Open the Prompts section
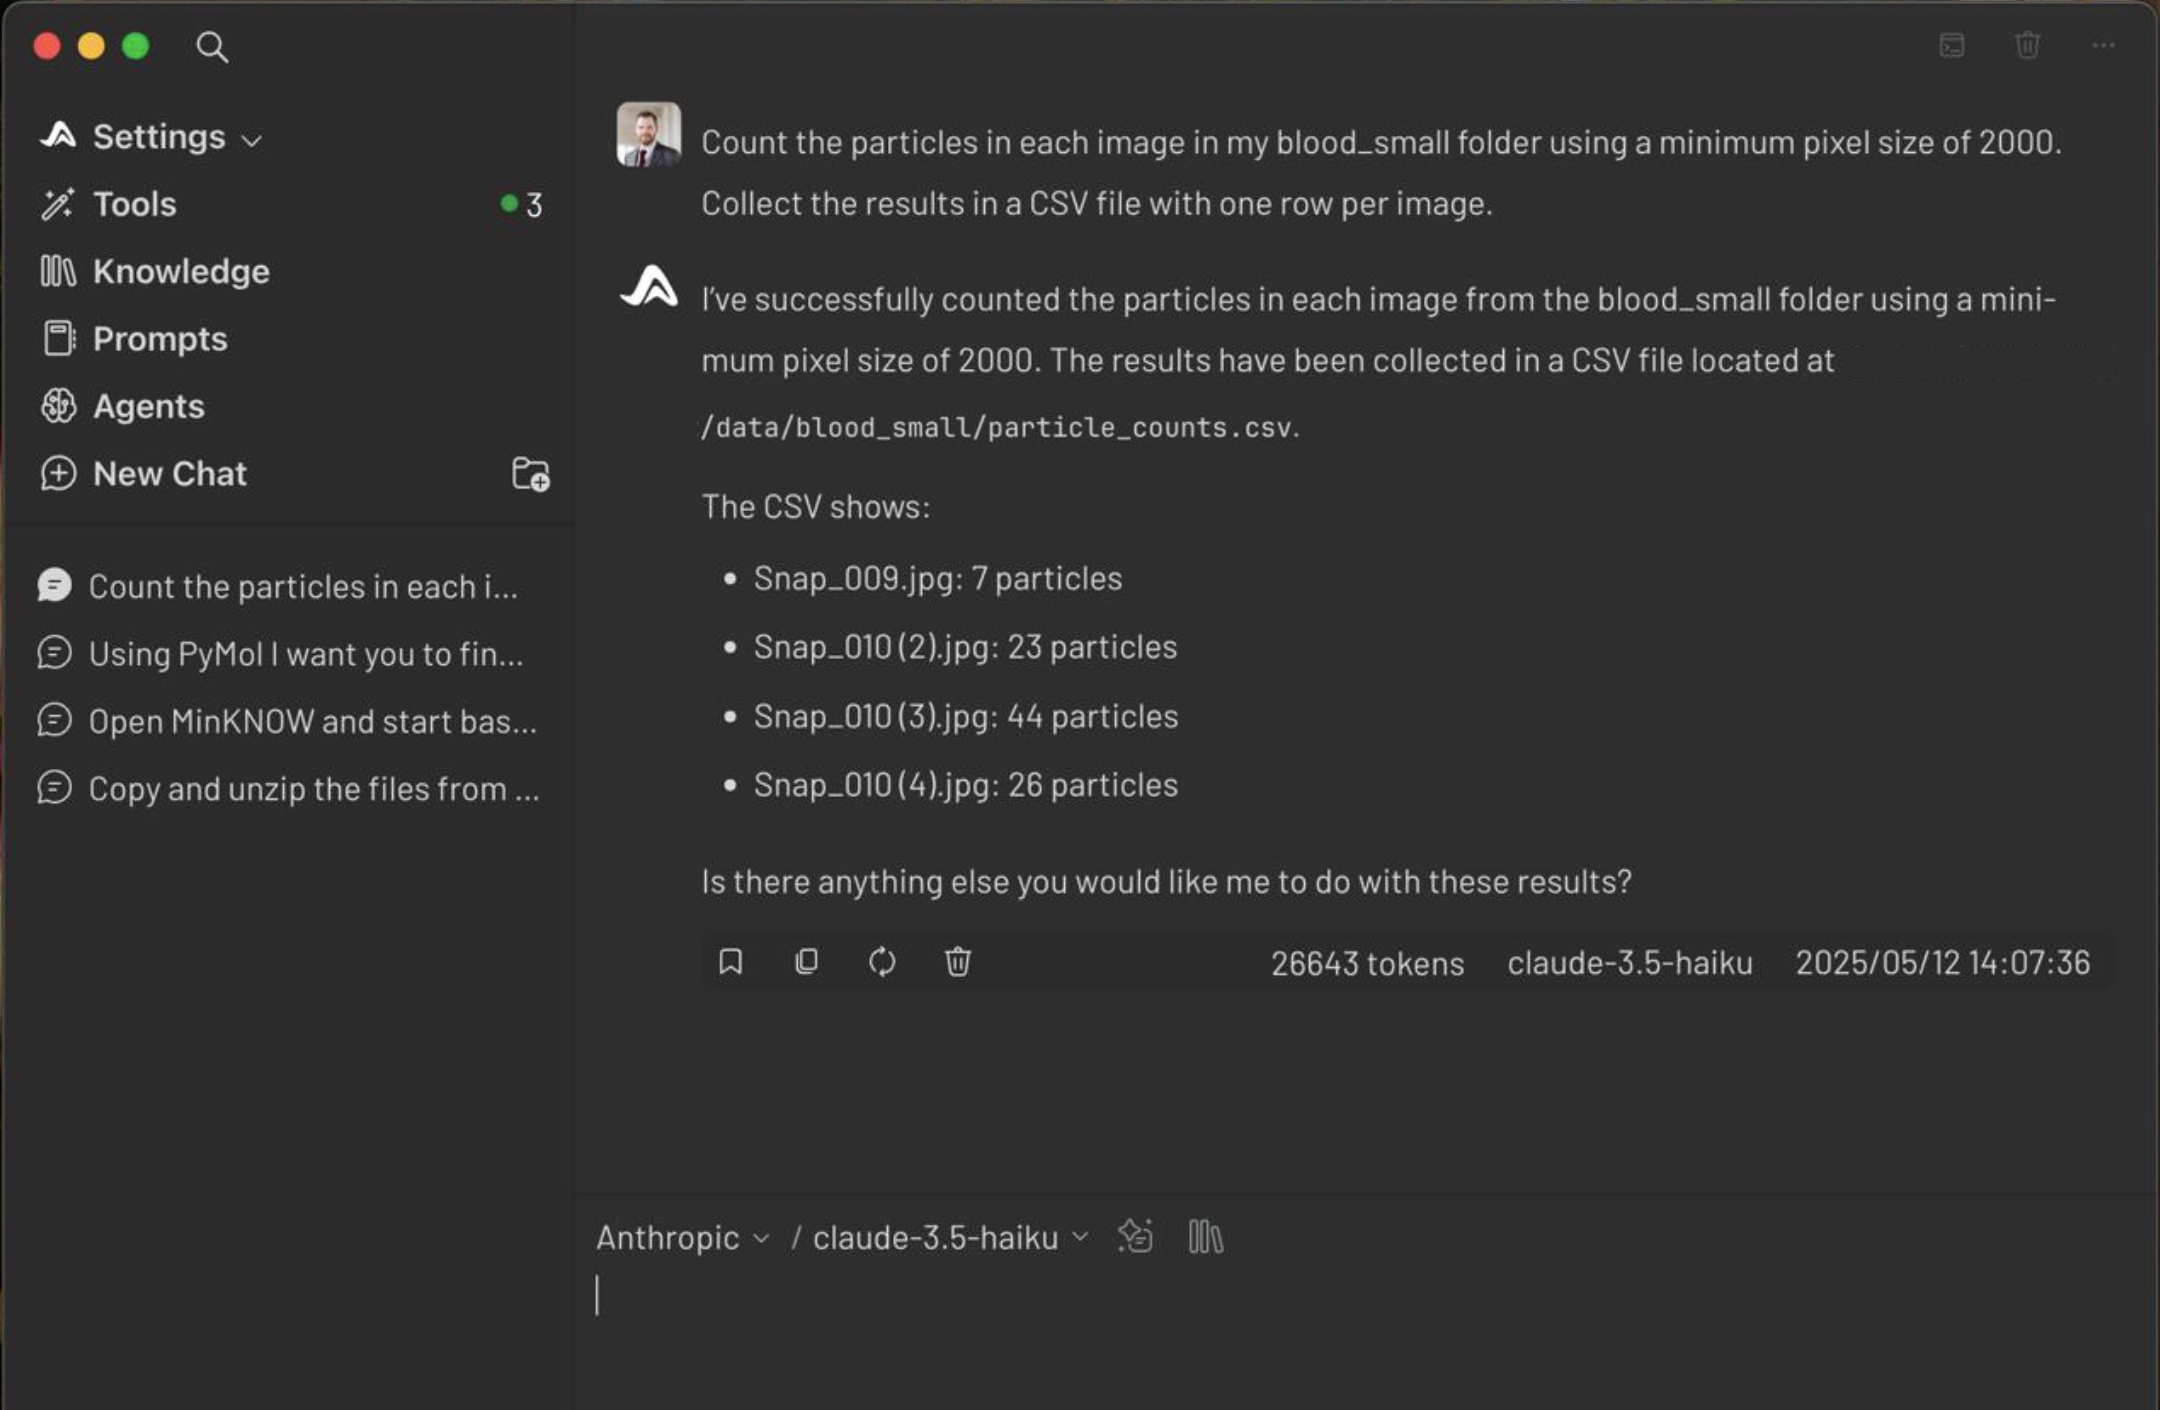Viewport: 2160px width, 1410px height. [159, 339]
